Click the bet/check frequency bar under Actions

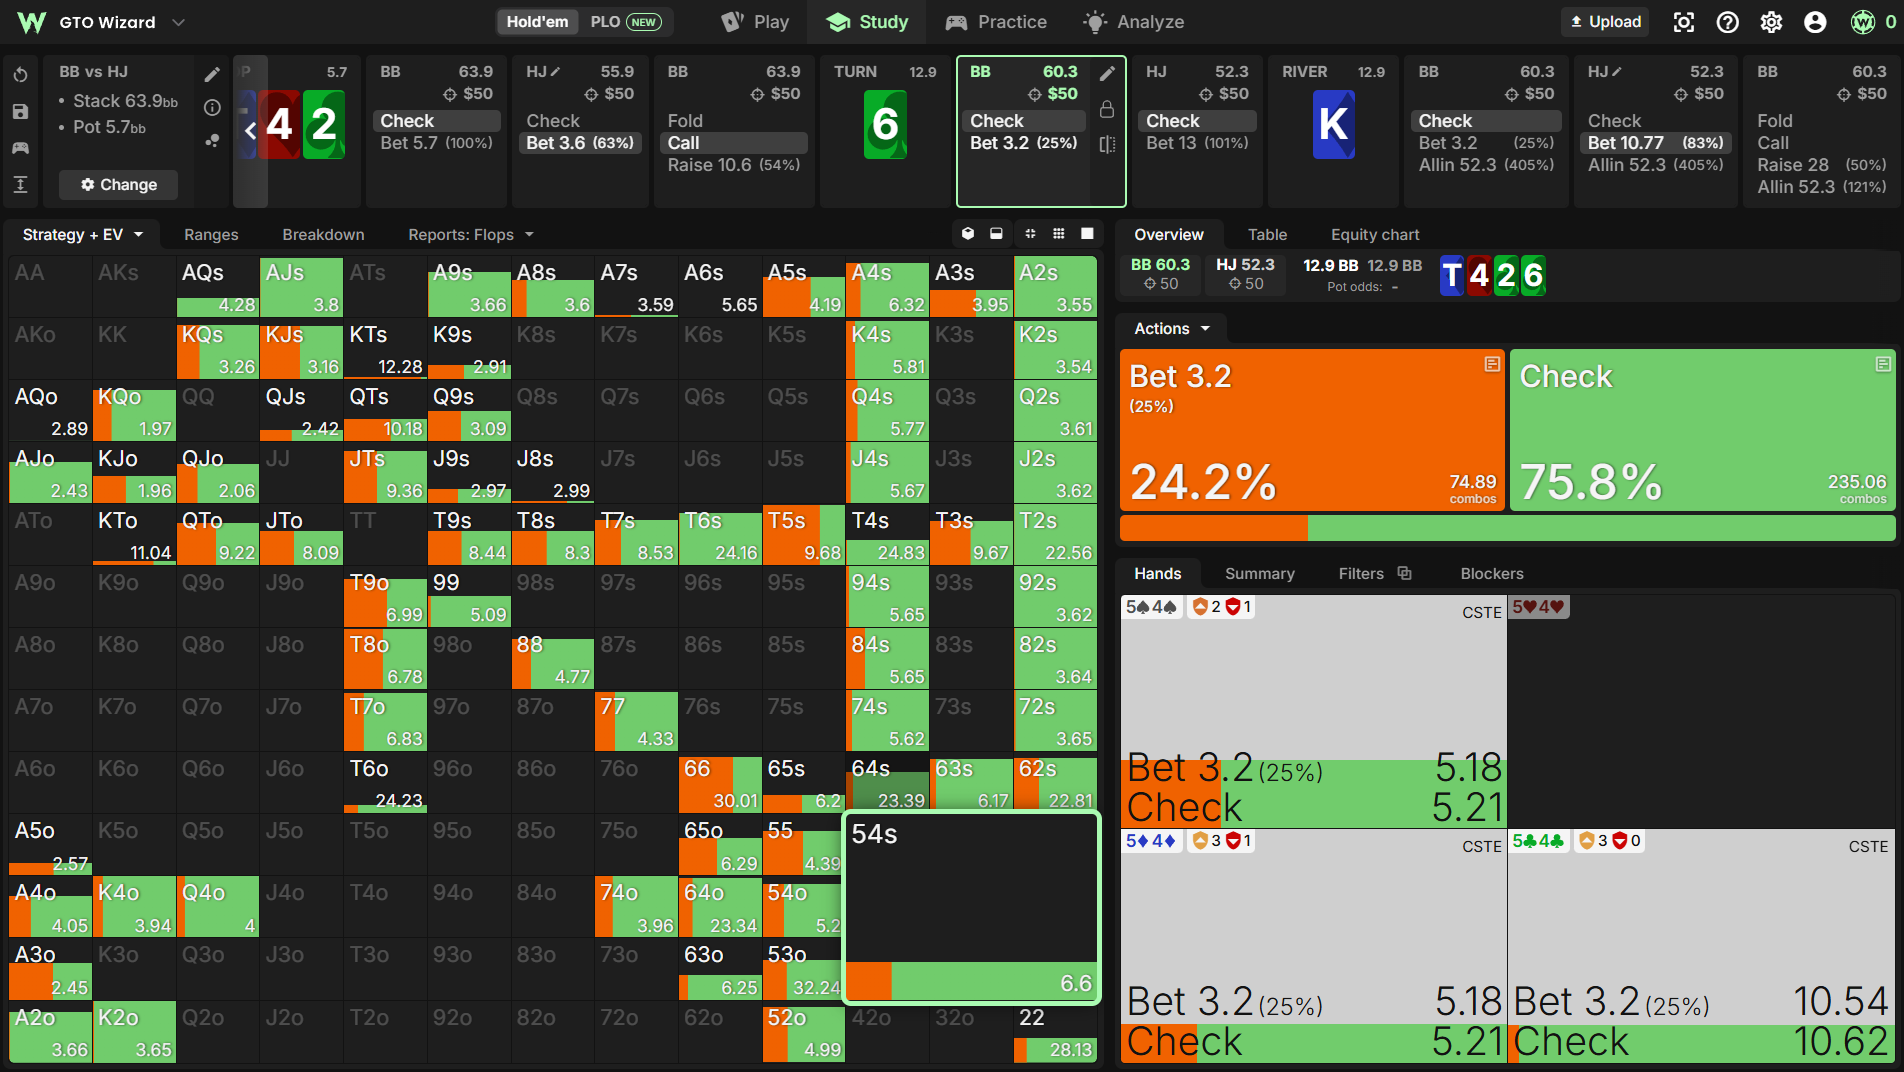pos(1508,528)
